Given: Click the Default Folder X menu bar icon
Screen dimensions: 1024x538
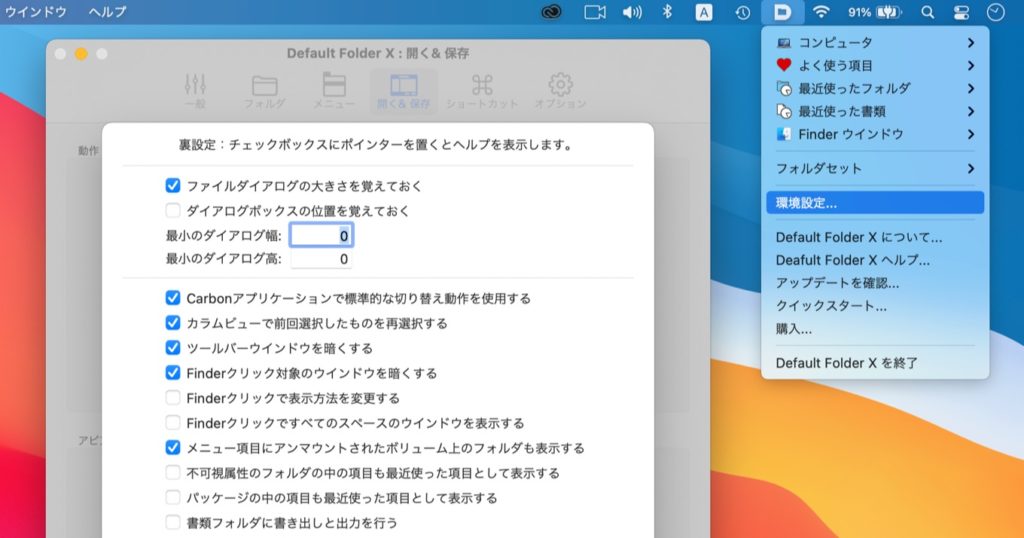Looking at the screenshot, I should click(x=782, y=12).
